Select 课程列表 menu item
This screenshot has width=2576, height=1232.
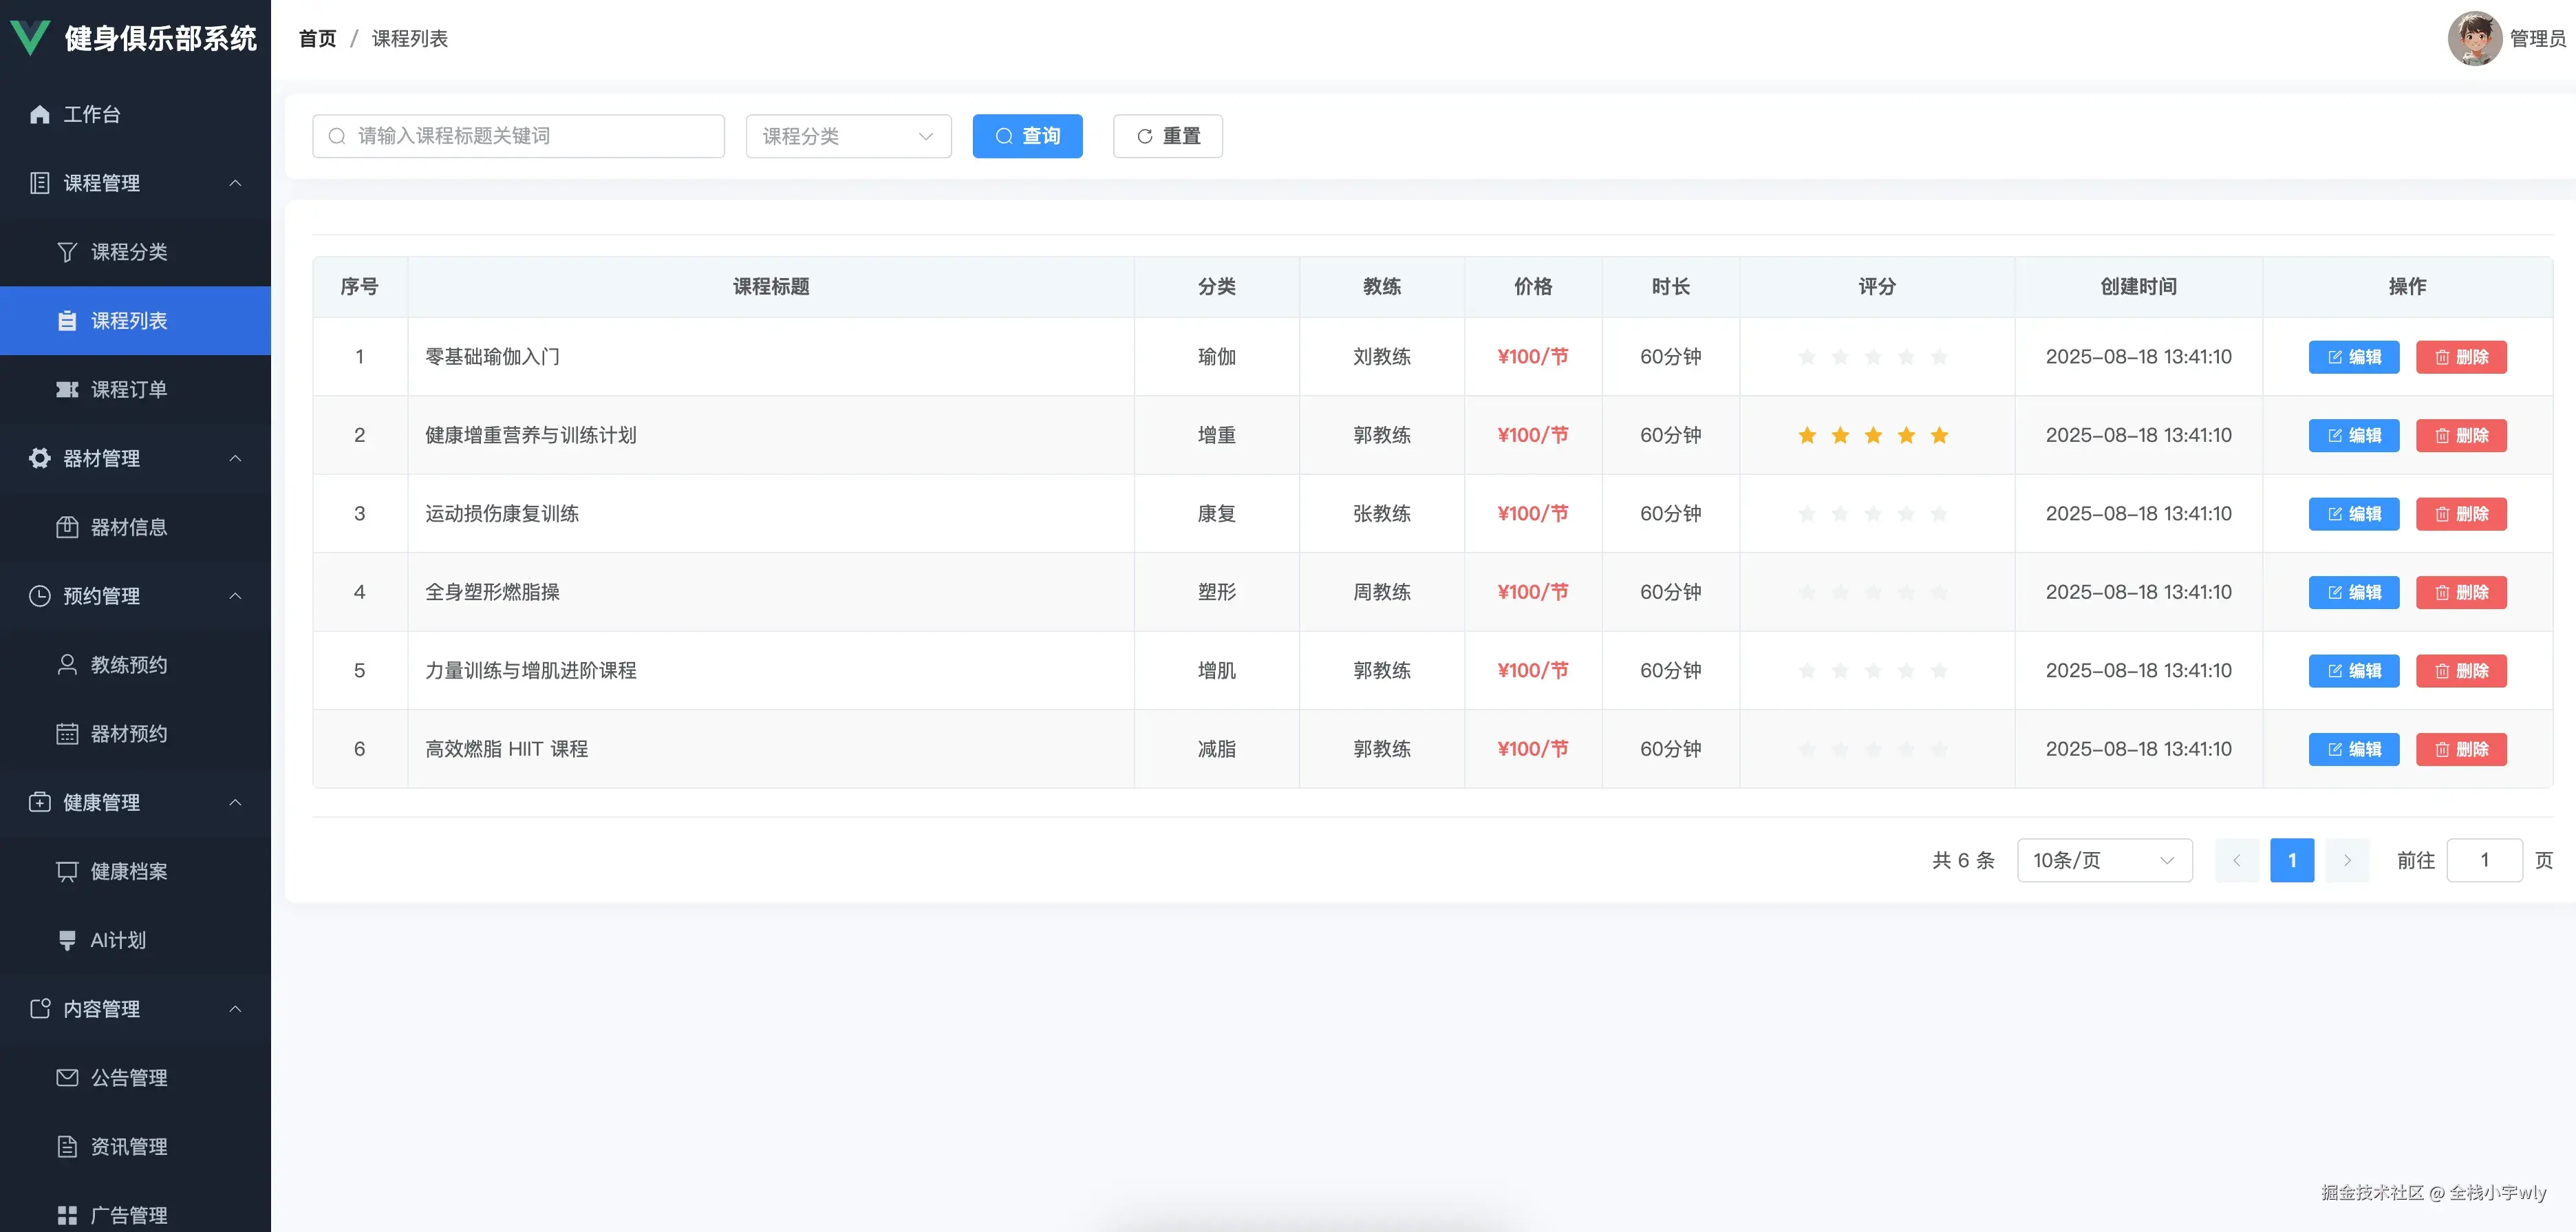(x=128, y=321)
